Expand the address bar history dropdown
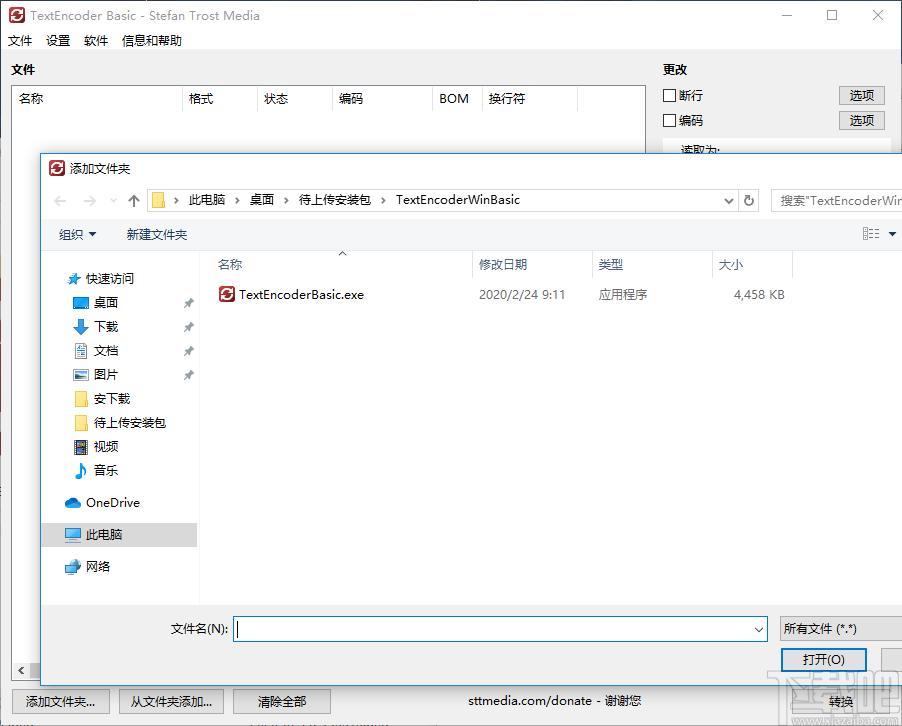 point(728,201)
